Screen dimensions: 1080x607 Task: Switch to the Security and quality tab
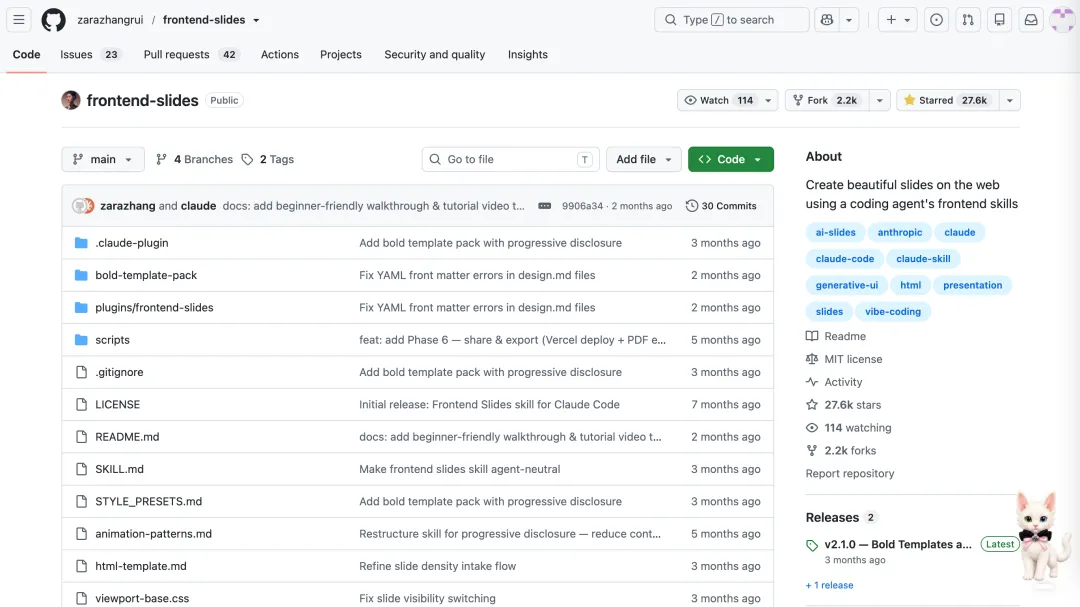pyautogui.click(x=435, y=54)
